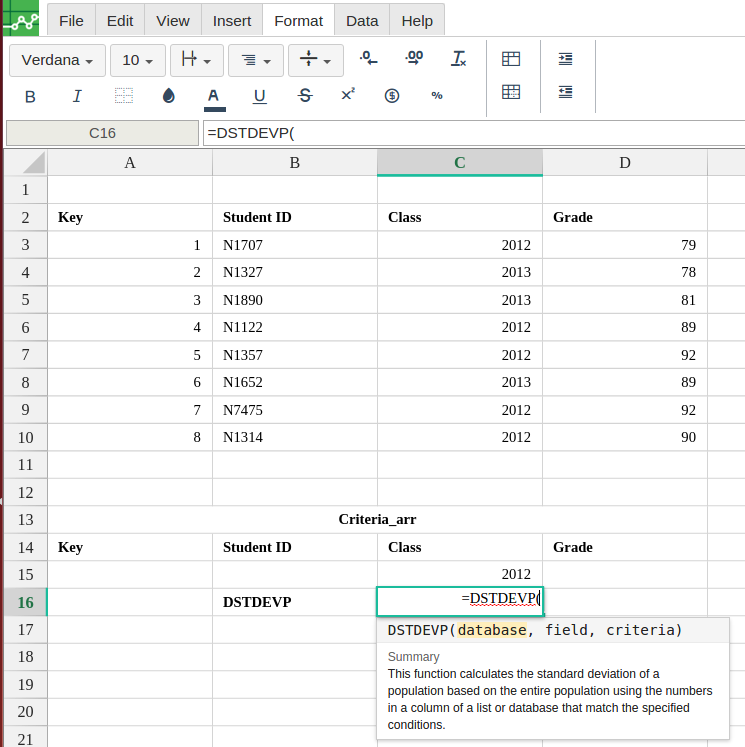Click the superscript icon

pyautogui.click(x=348, y=95)
